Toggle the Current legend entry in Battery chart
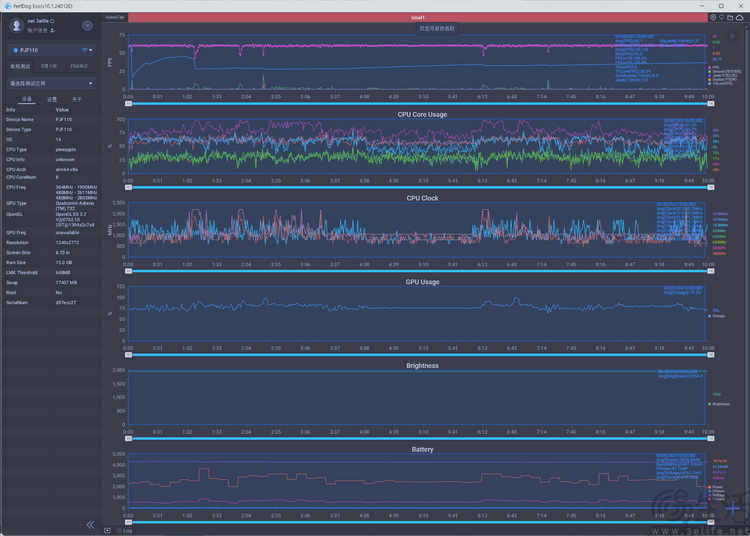Screen dimensions: 750x536 [716, 499]
